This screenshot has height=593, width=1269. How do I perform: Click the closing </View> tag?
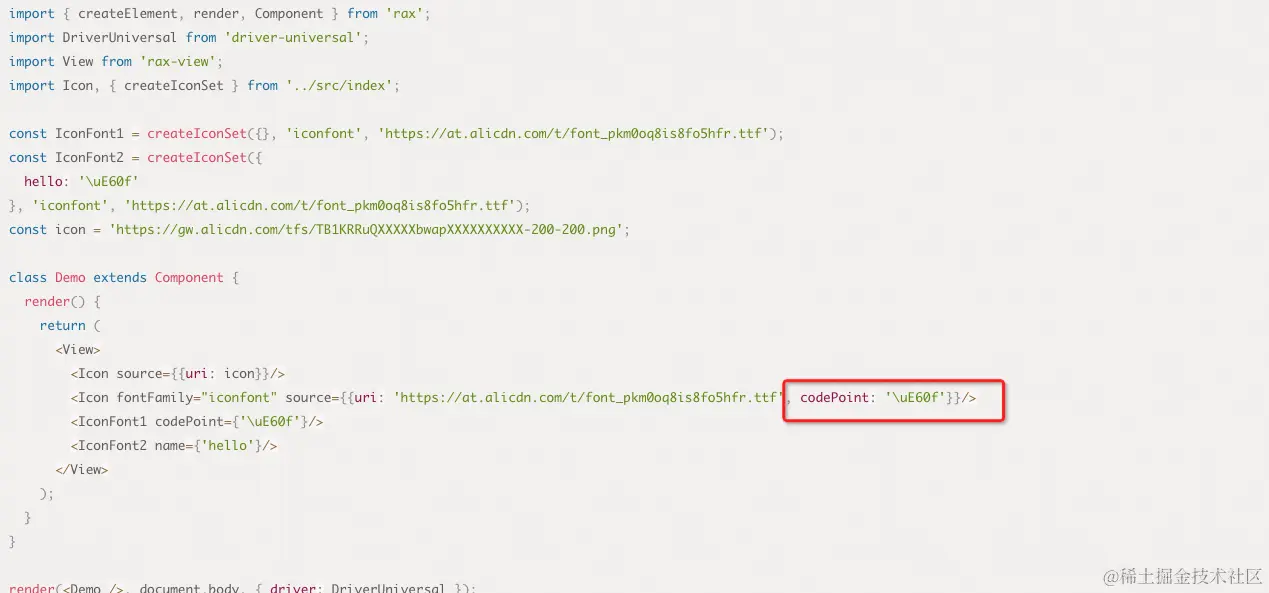point(82,470)
